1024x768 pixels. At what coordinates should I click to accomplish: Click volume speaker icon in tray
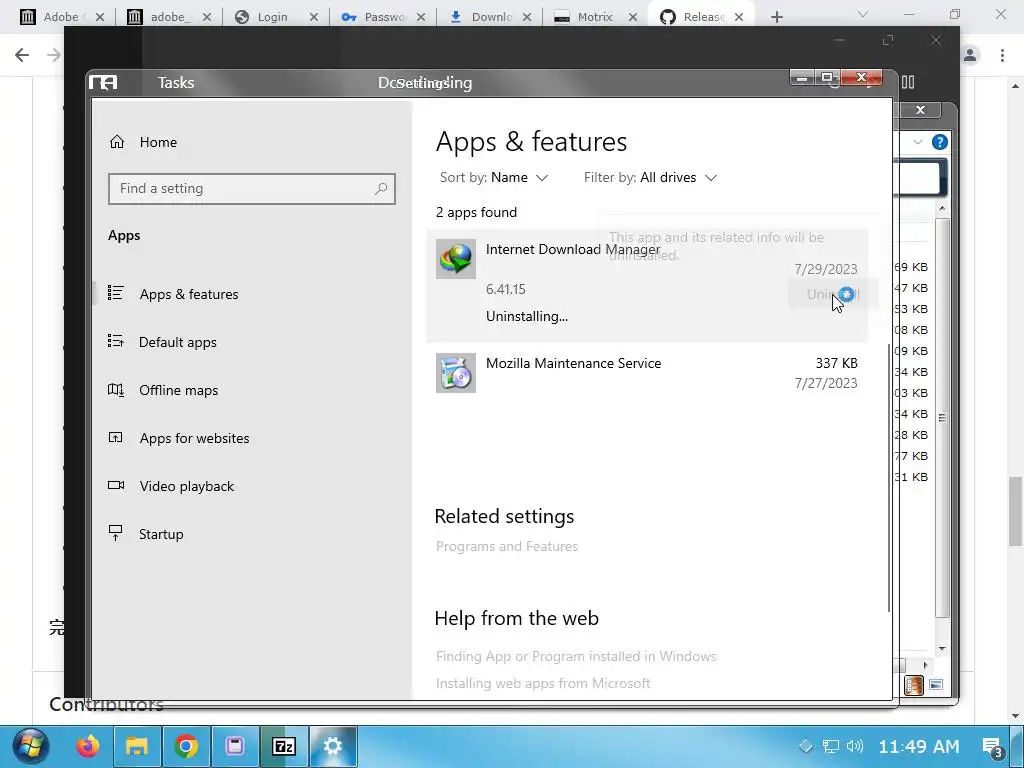[855, 746]
